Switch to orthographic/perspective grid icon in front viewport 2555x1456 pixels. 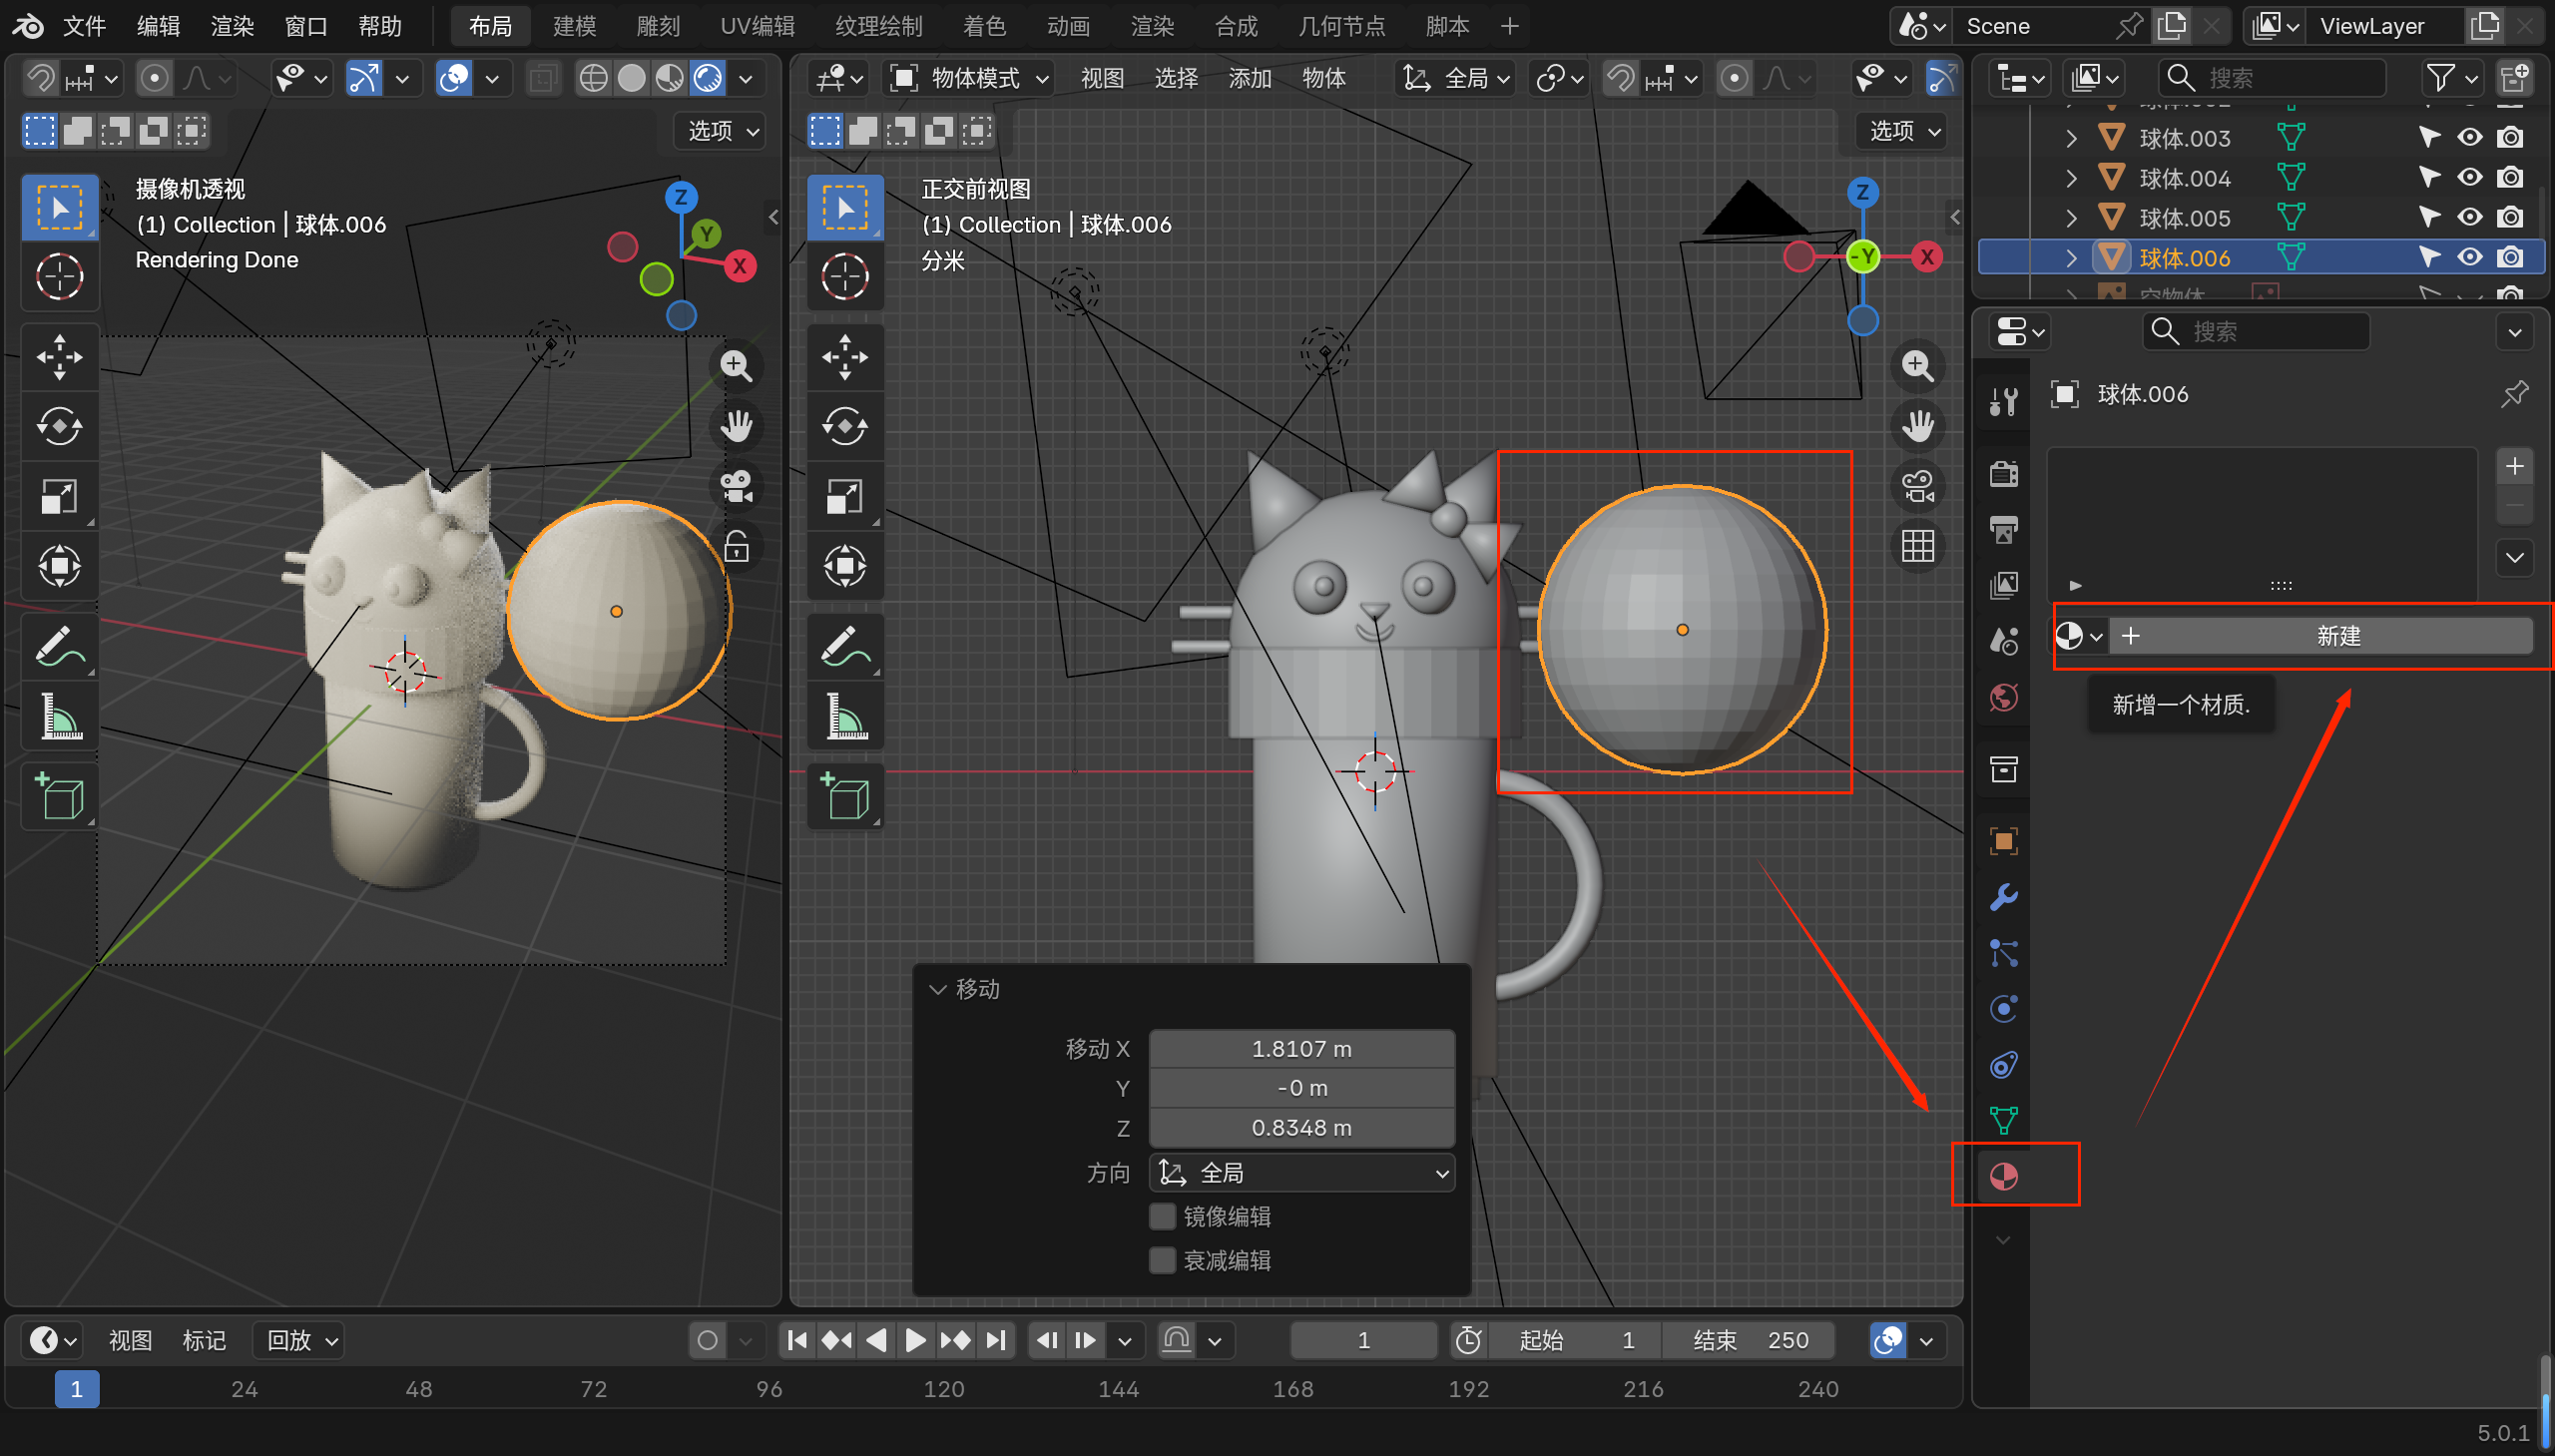pos(1917,547)
